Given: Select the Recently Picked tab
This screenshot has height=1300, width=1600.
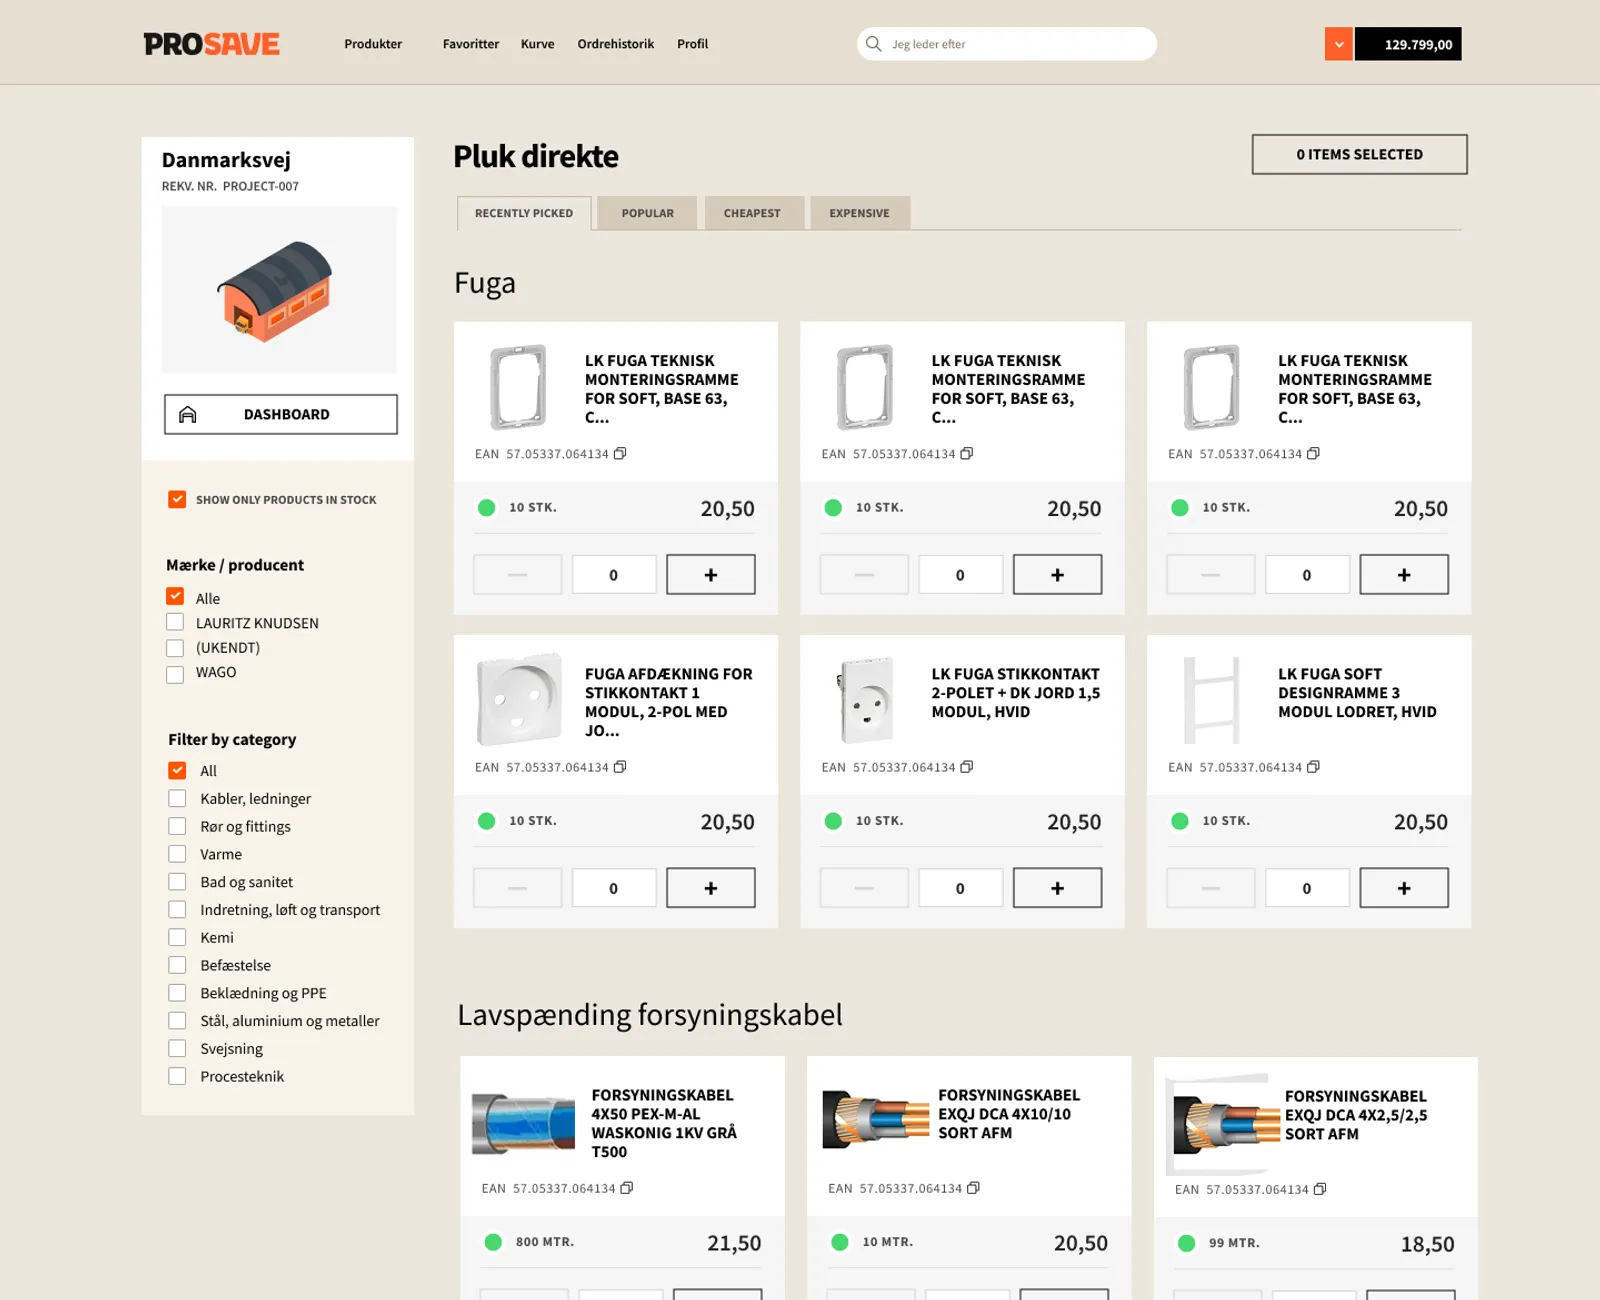Looking at the screenshot, I should tap(524, 213).
